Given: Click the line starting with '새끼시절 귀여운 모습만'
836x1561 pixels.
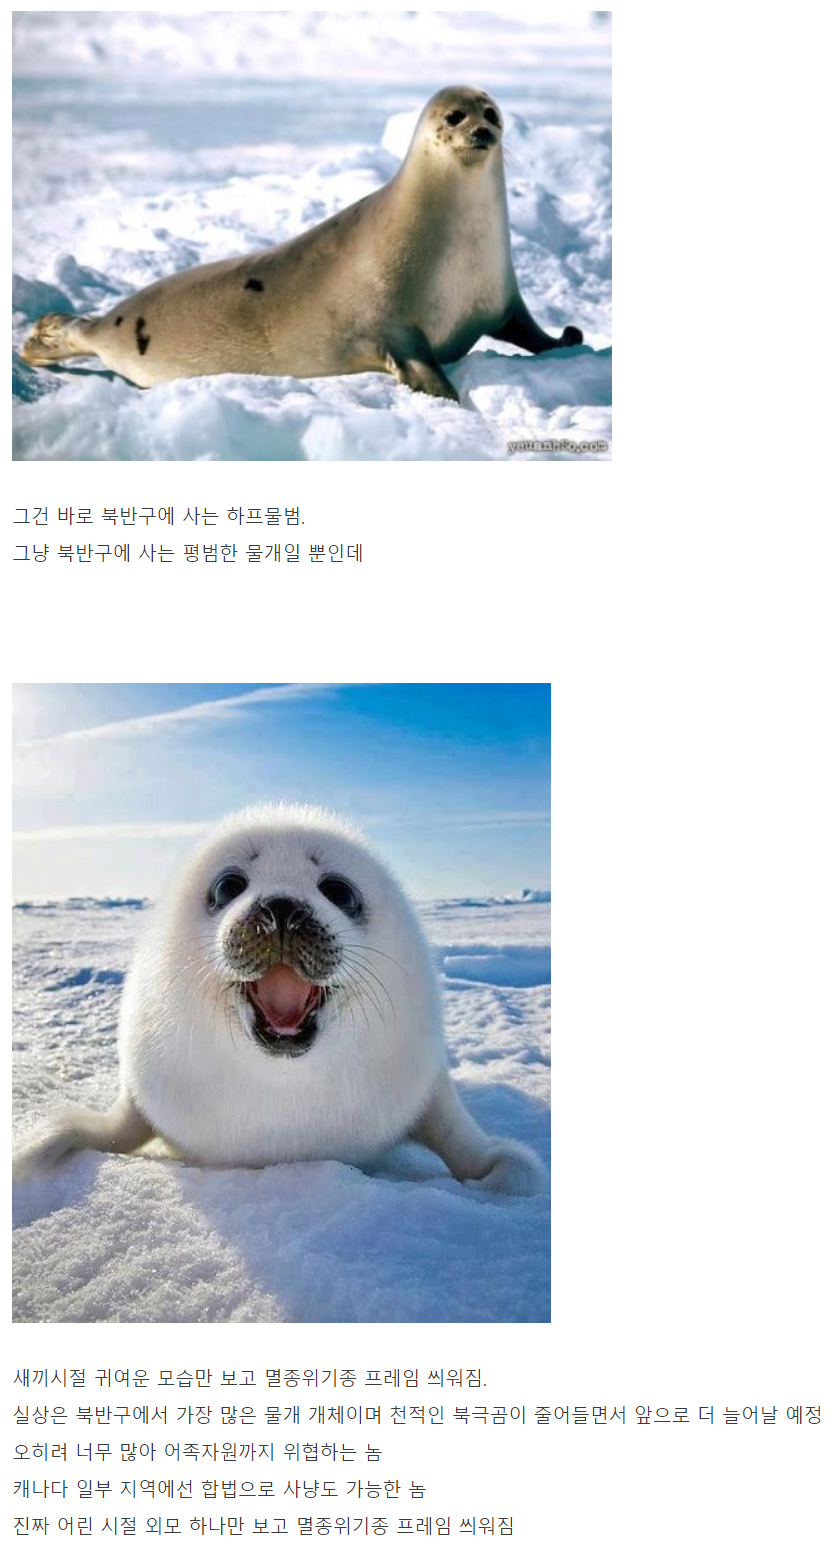Looking at the screenshot, I should [250, 1378].
